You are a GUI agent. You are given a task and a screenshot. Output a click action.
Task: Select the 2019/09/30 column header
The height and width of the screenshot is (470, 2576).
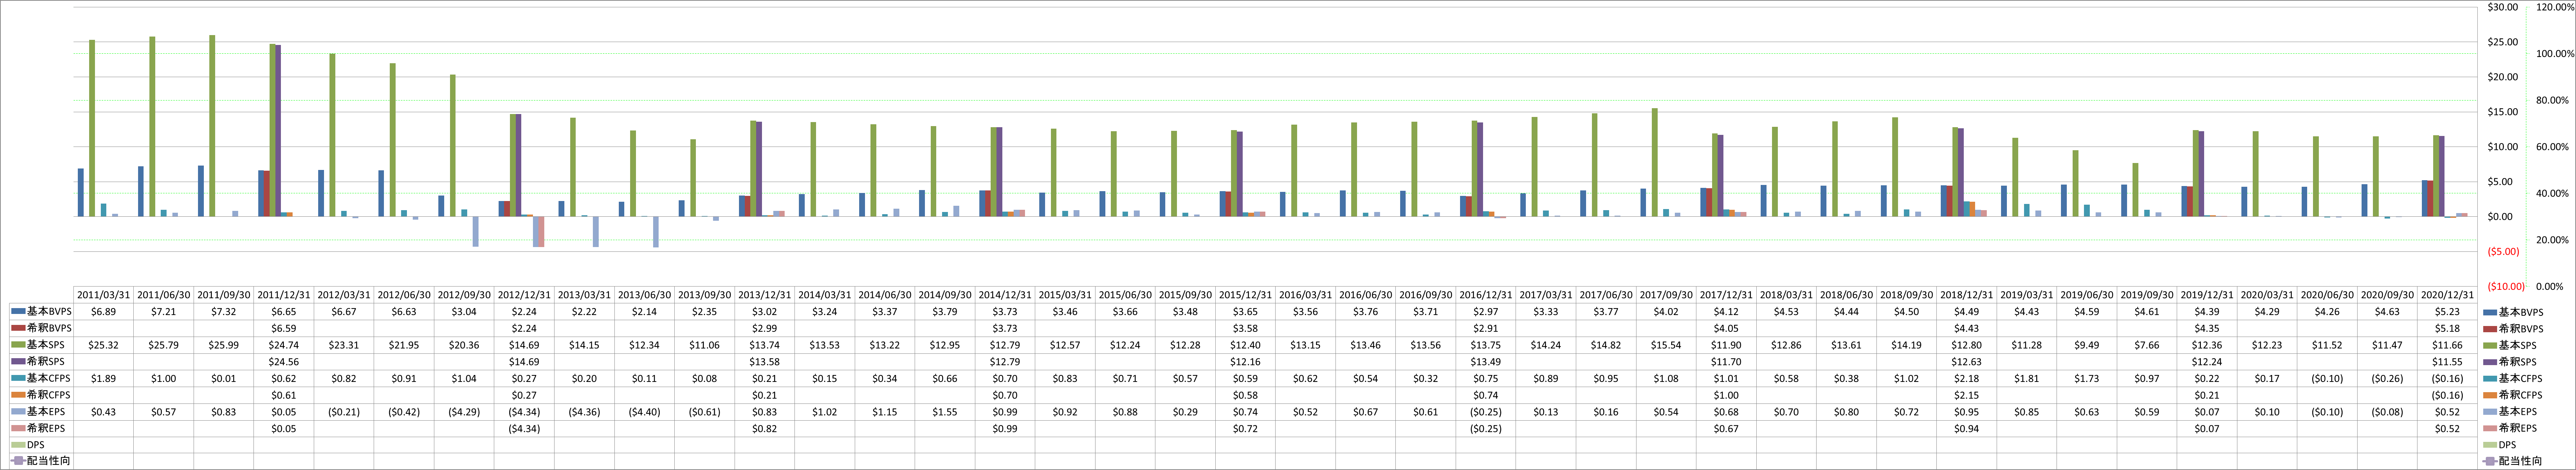tap(2147, 295)
